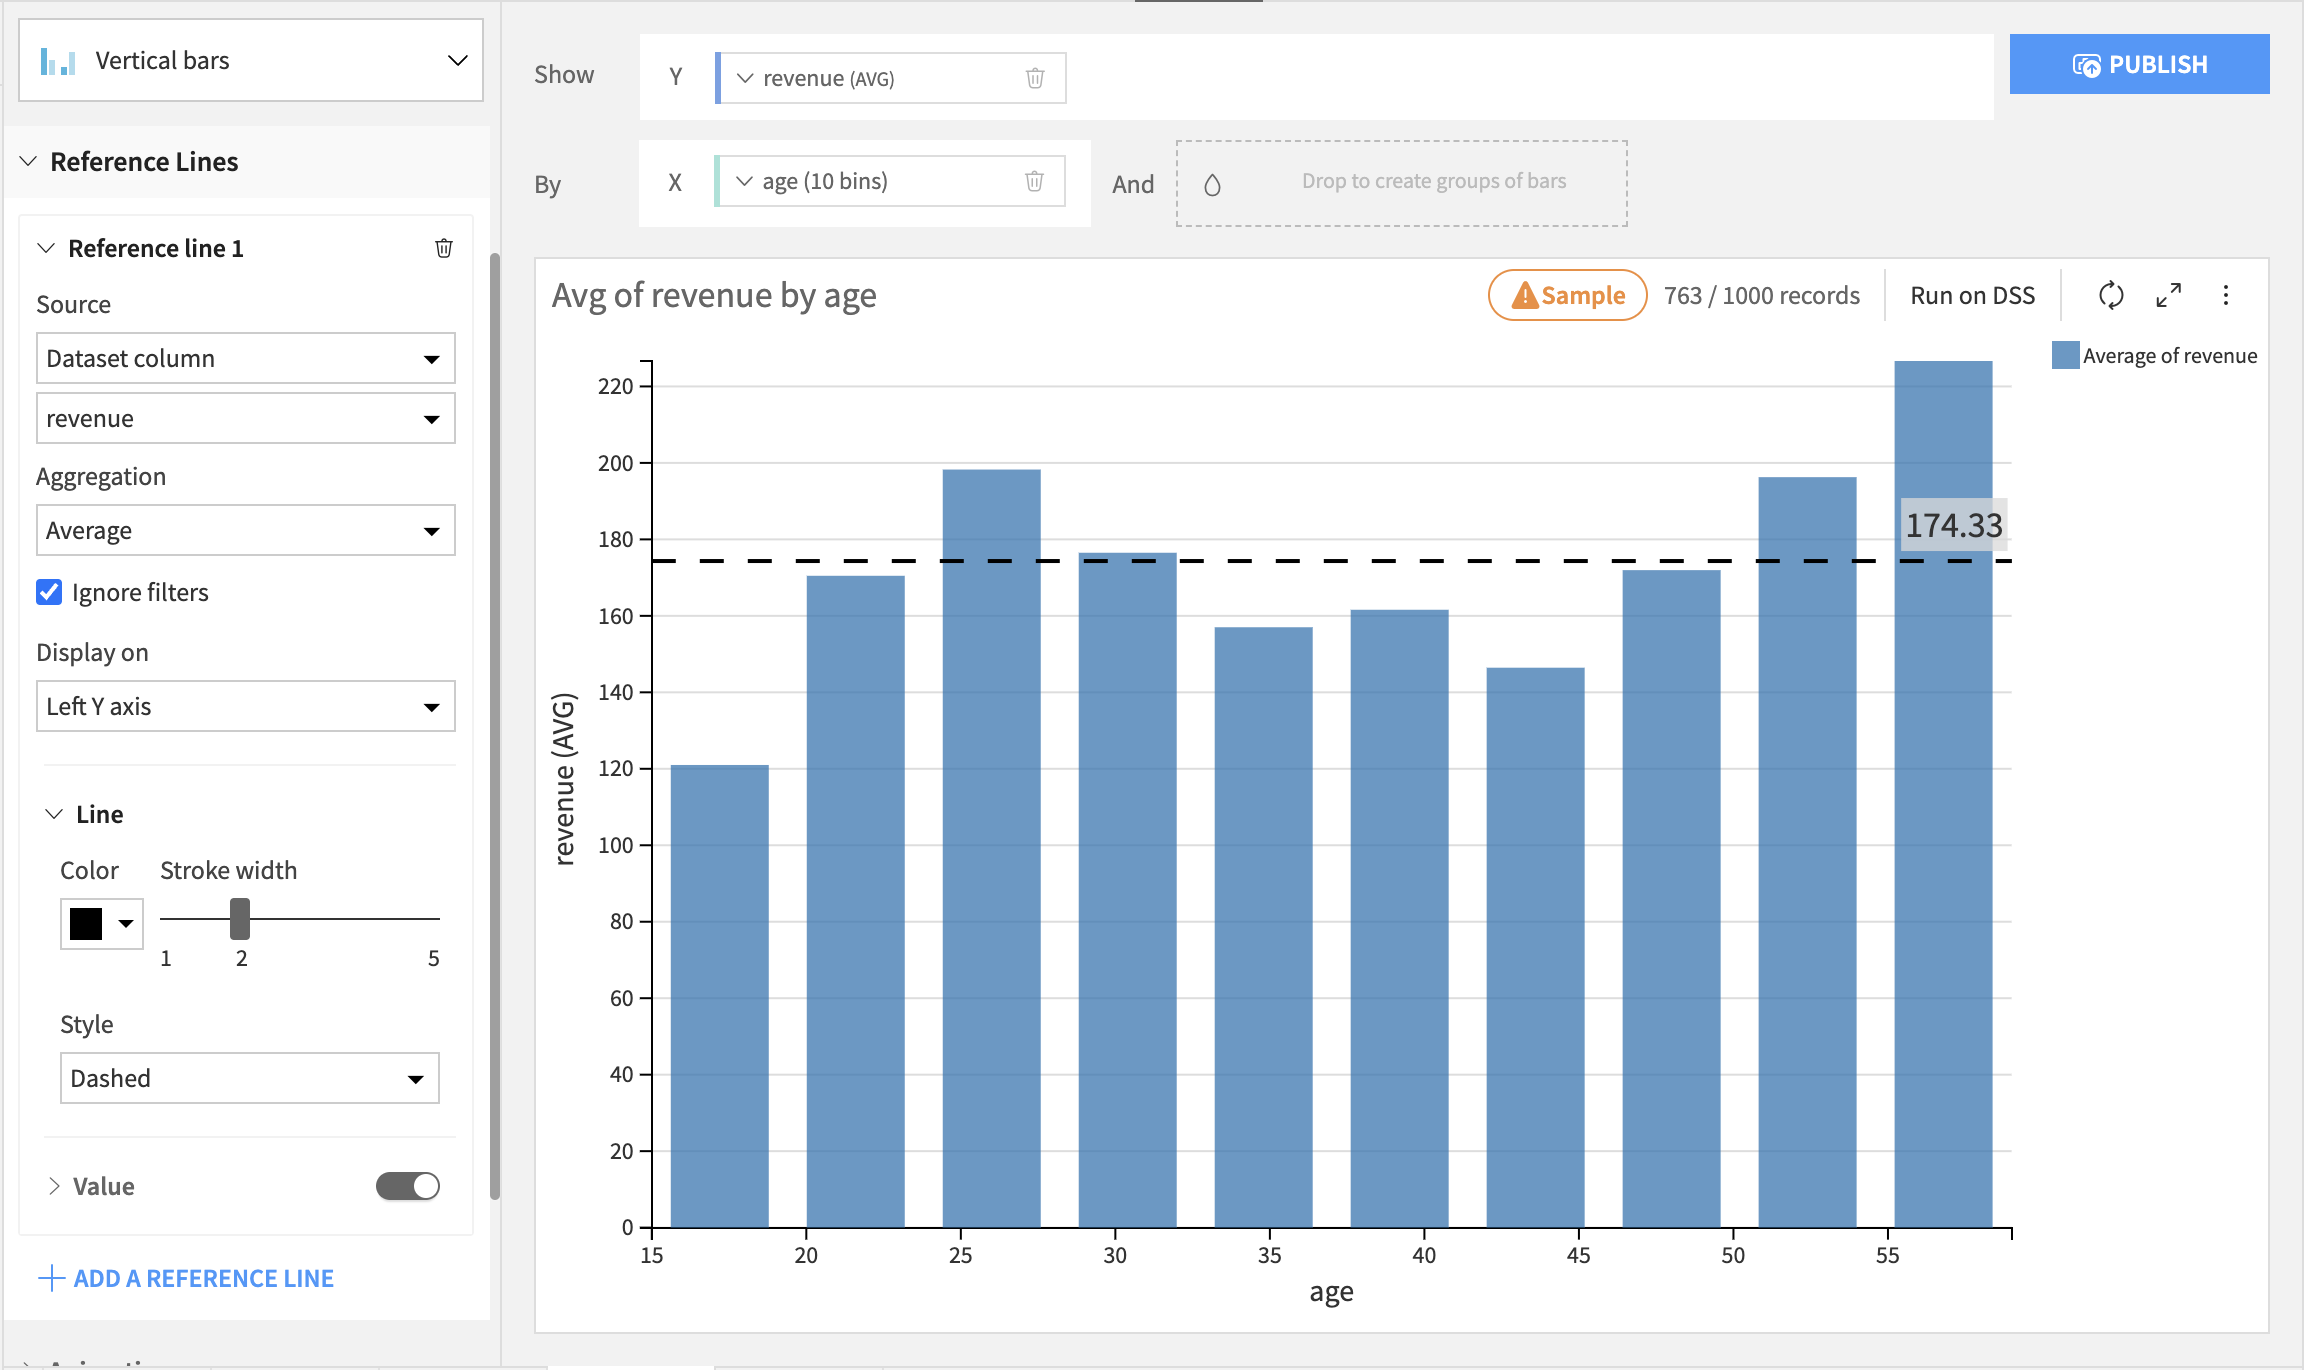
Task: Click the Drop to create groups of bars zone
Action: [x=1402, y=183]
